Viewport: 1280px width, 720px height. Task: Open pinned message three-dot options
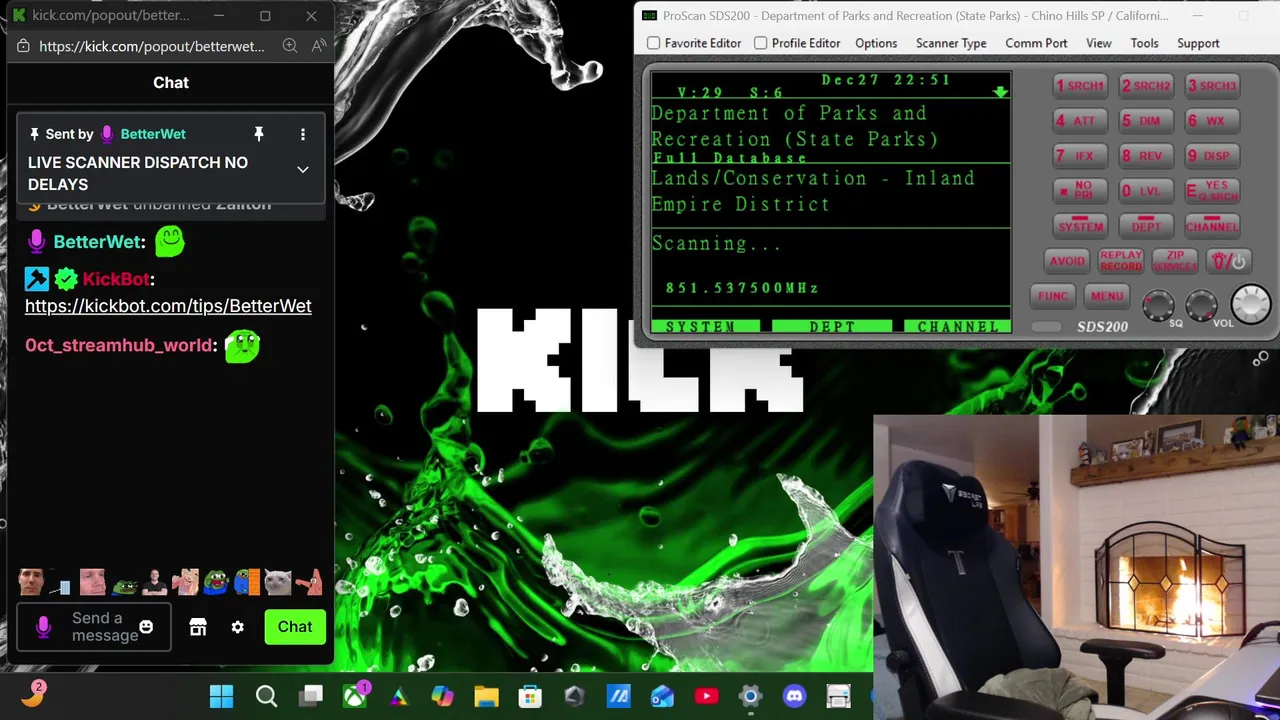(303, 134)
